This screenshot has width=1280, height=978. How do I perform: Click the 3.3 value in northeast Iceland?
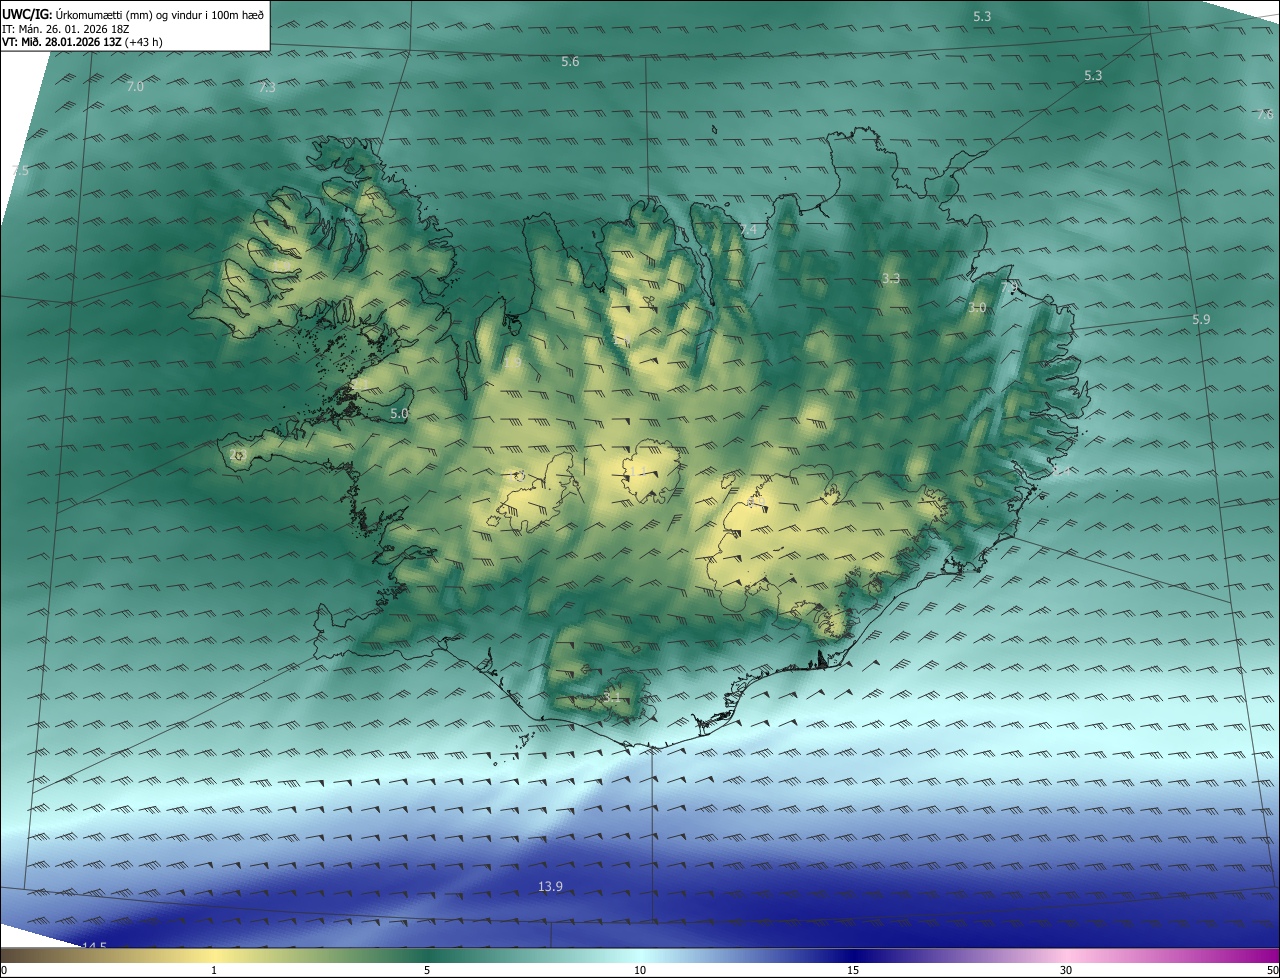892,278
